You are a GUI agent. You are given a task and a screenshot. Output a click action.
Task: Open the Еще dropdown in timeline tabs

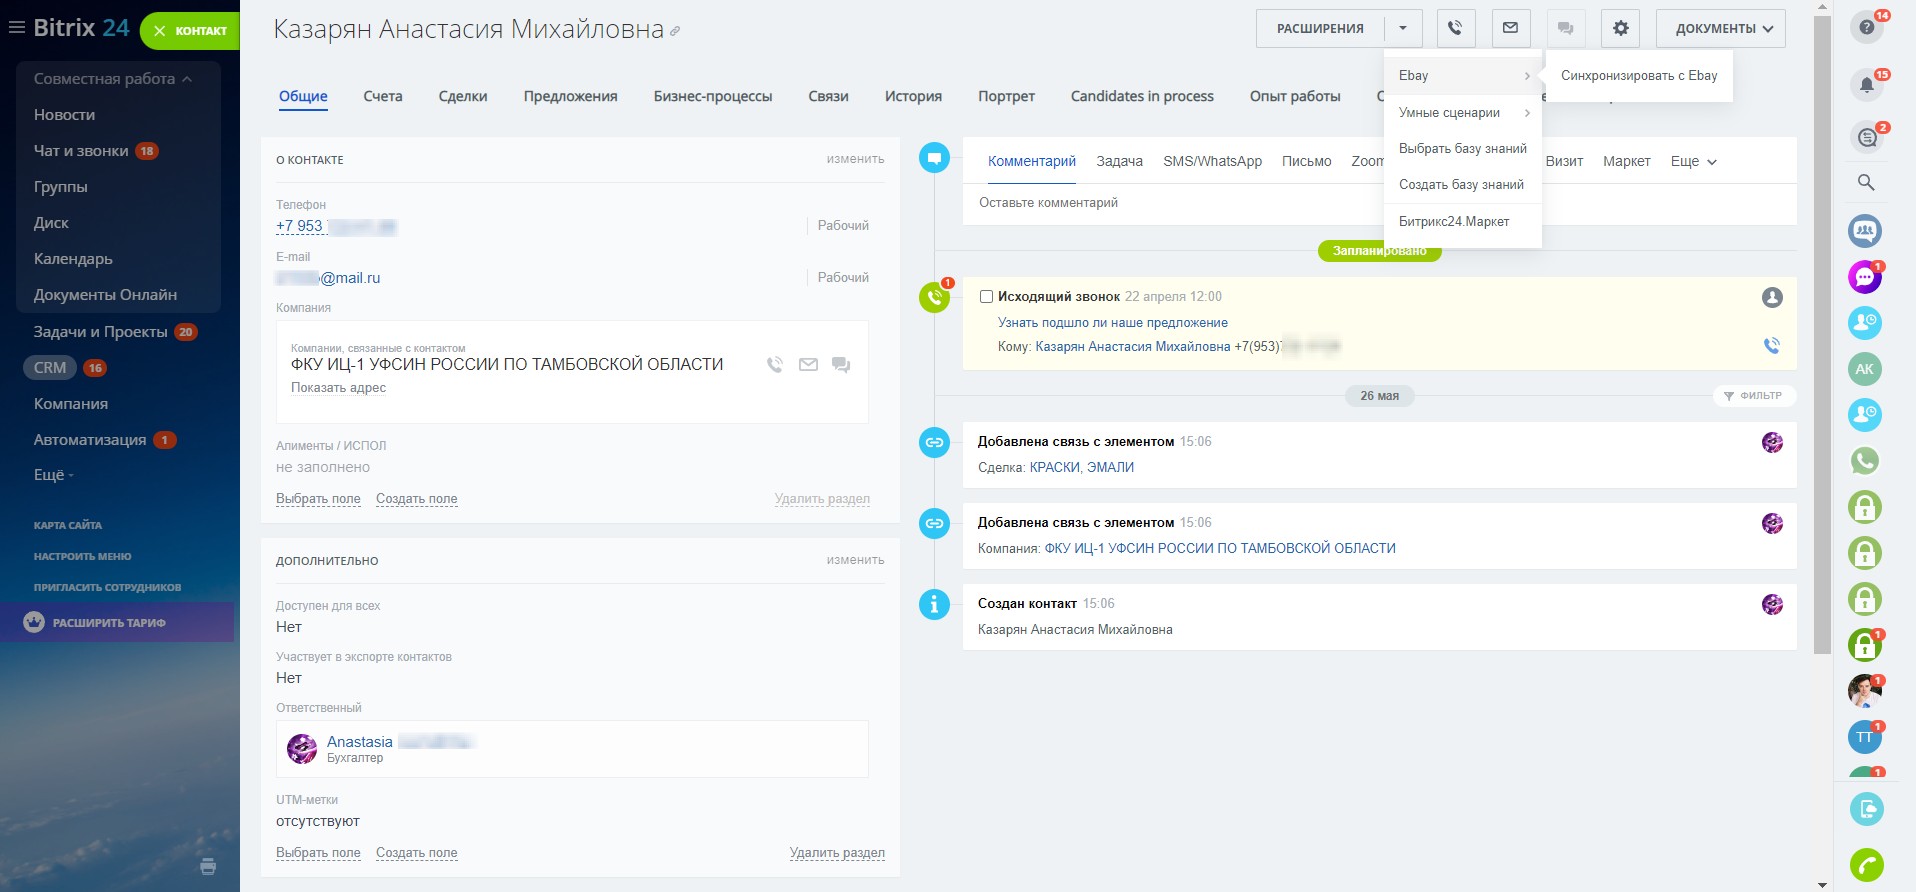[x=1693, y=161]
